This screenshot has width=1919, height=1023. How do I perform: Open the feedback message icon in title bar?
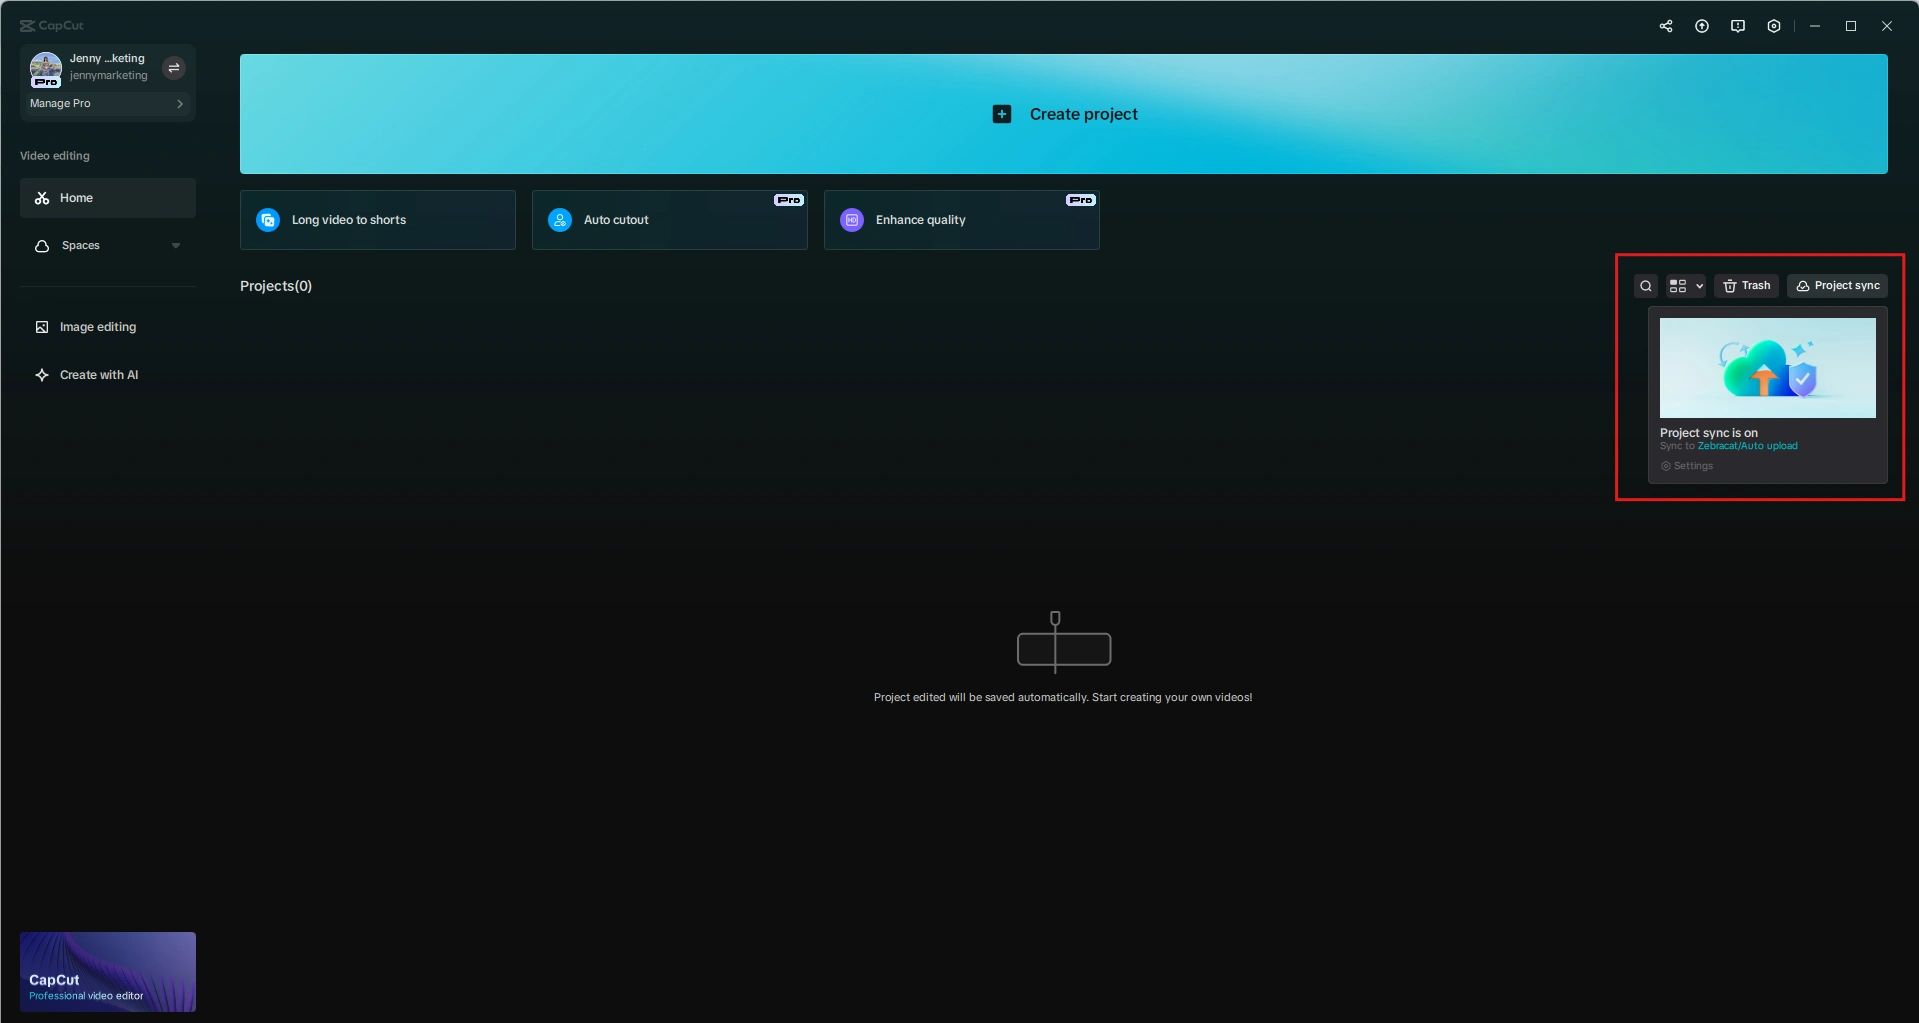click(x=1738, y=26)
